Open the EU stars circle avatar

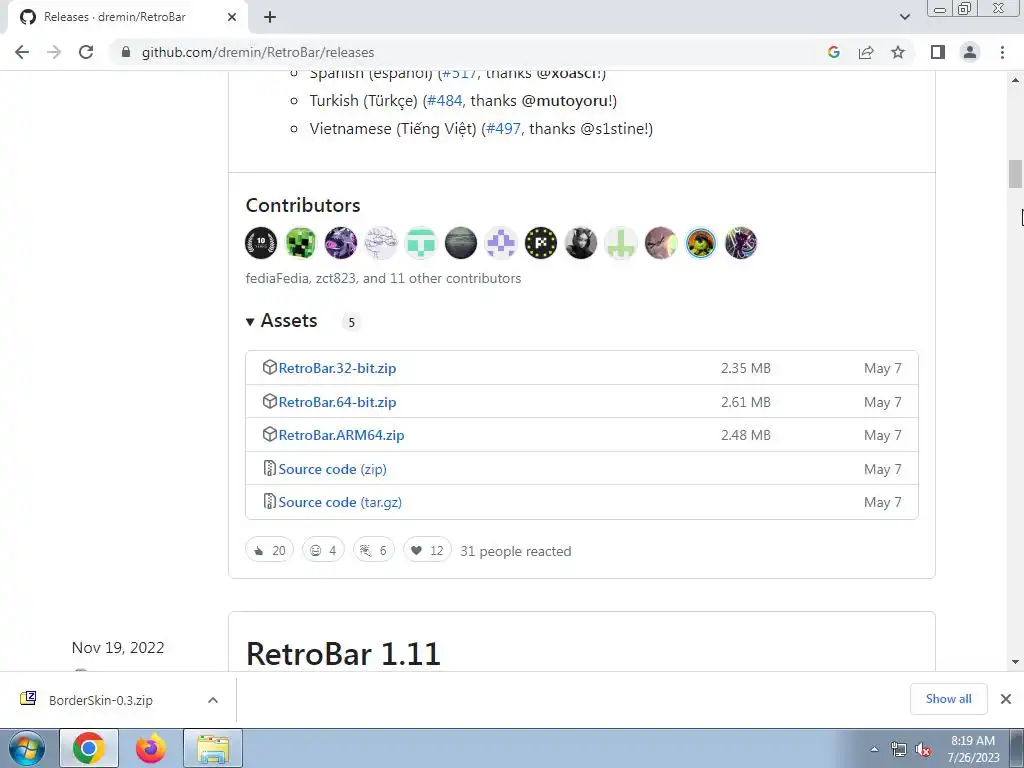541,243
